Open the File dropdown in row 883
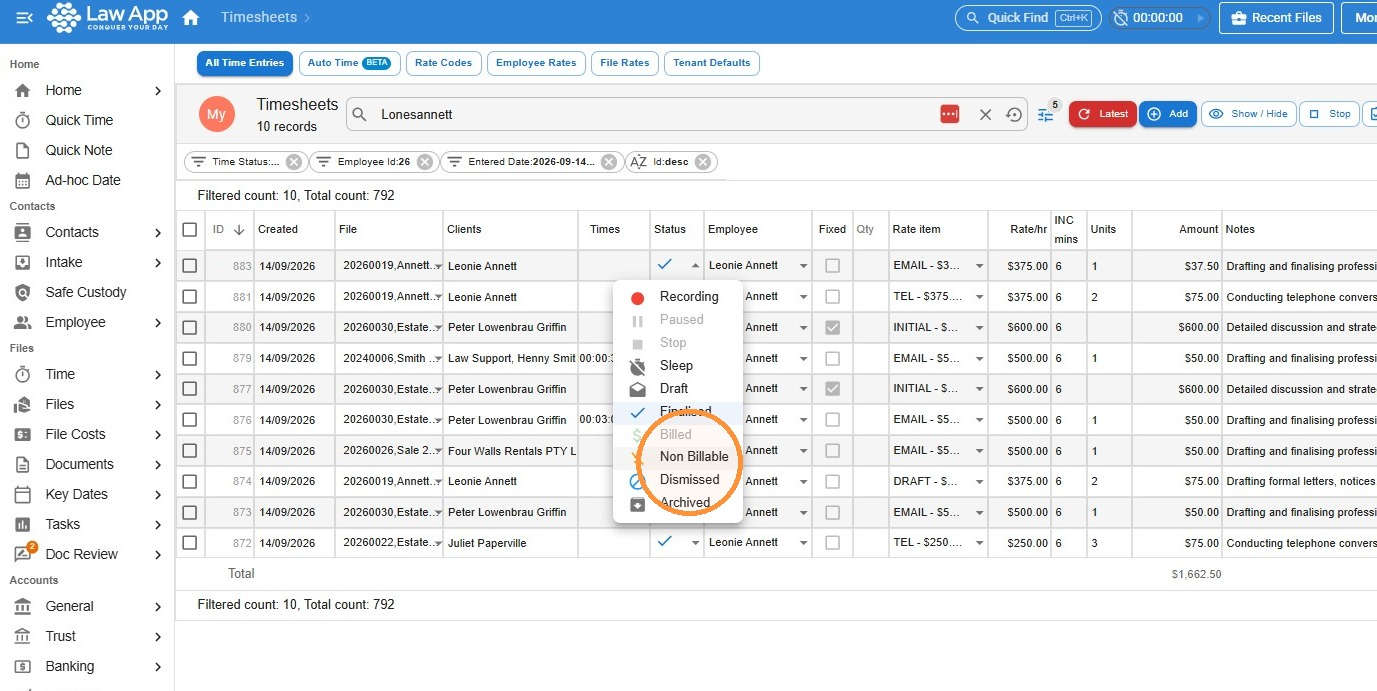Image resolution: width=1377 pixels, height=691 pixels. pos(437,267)
